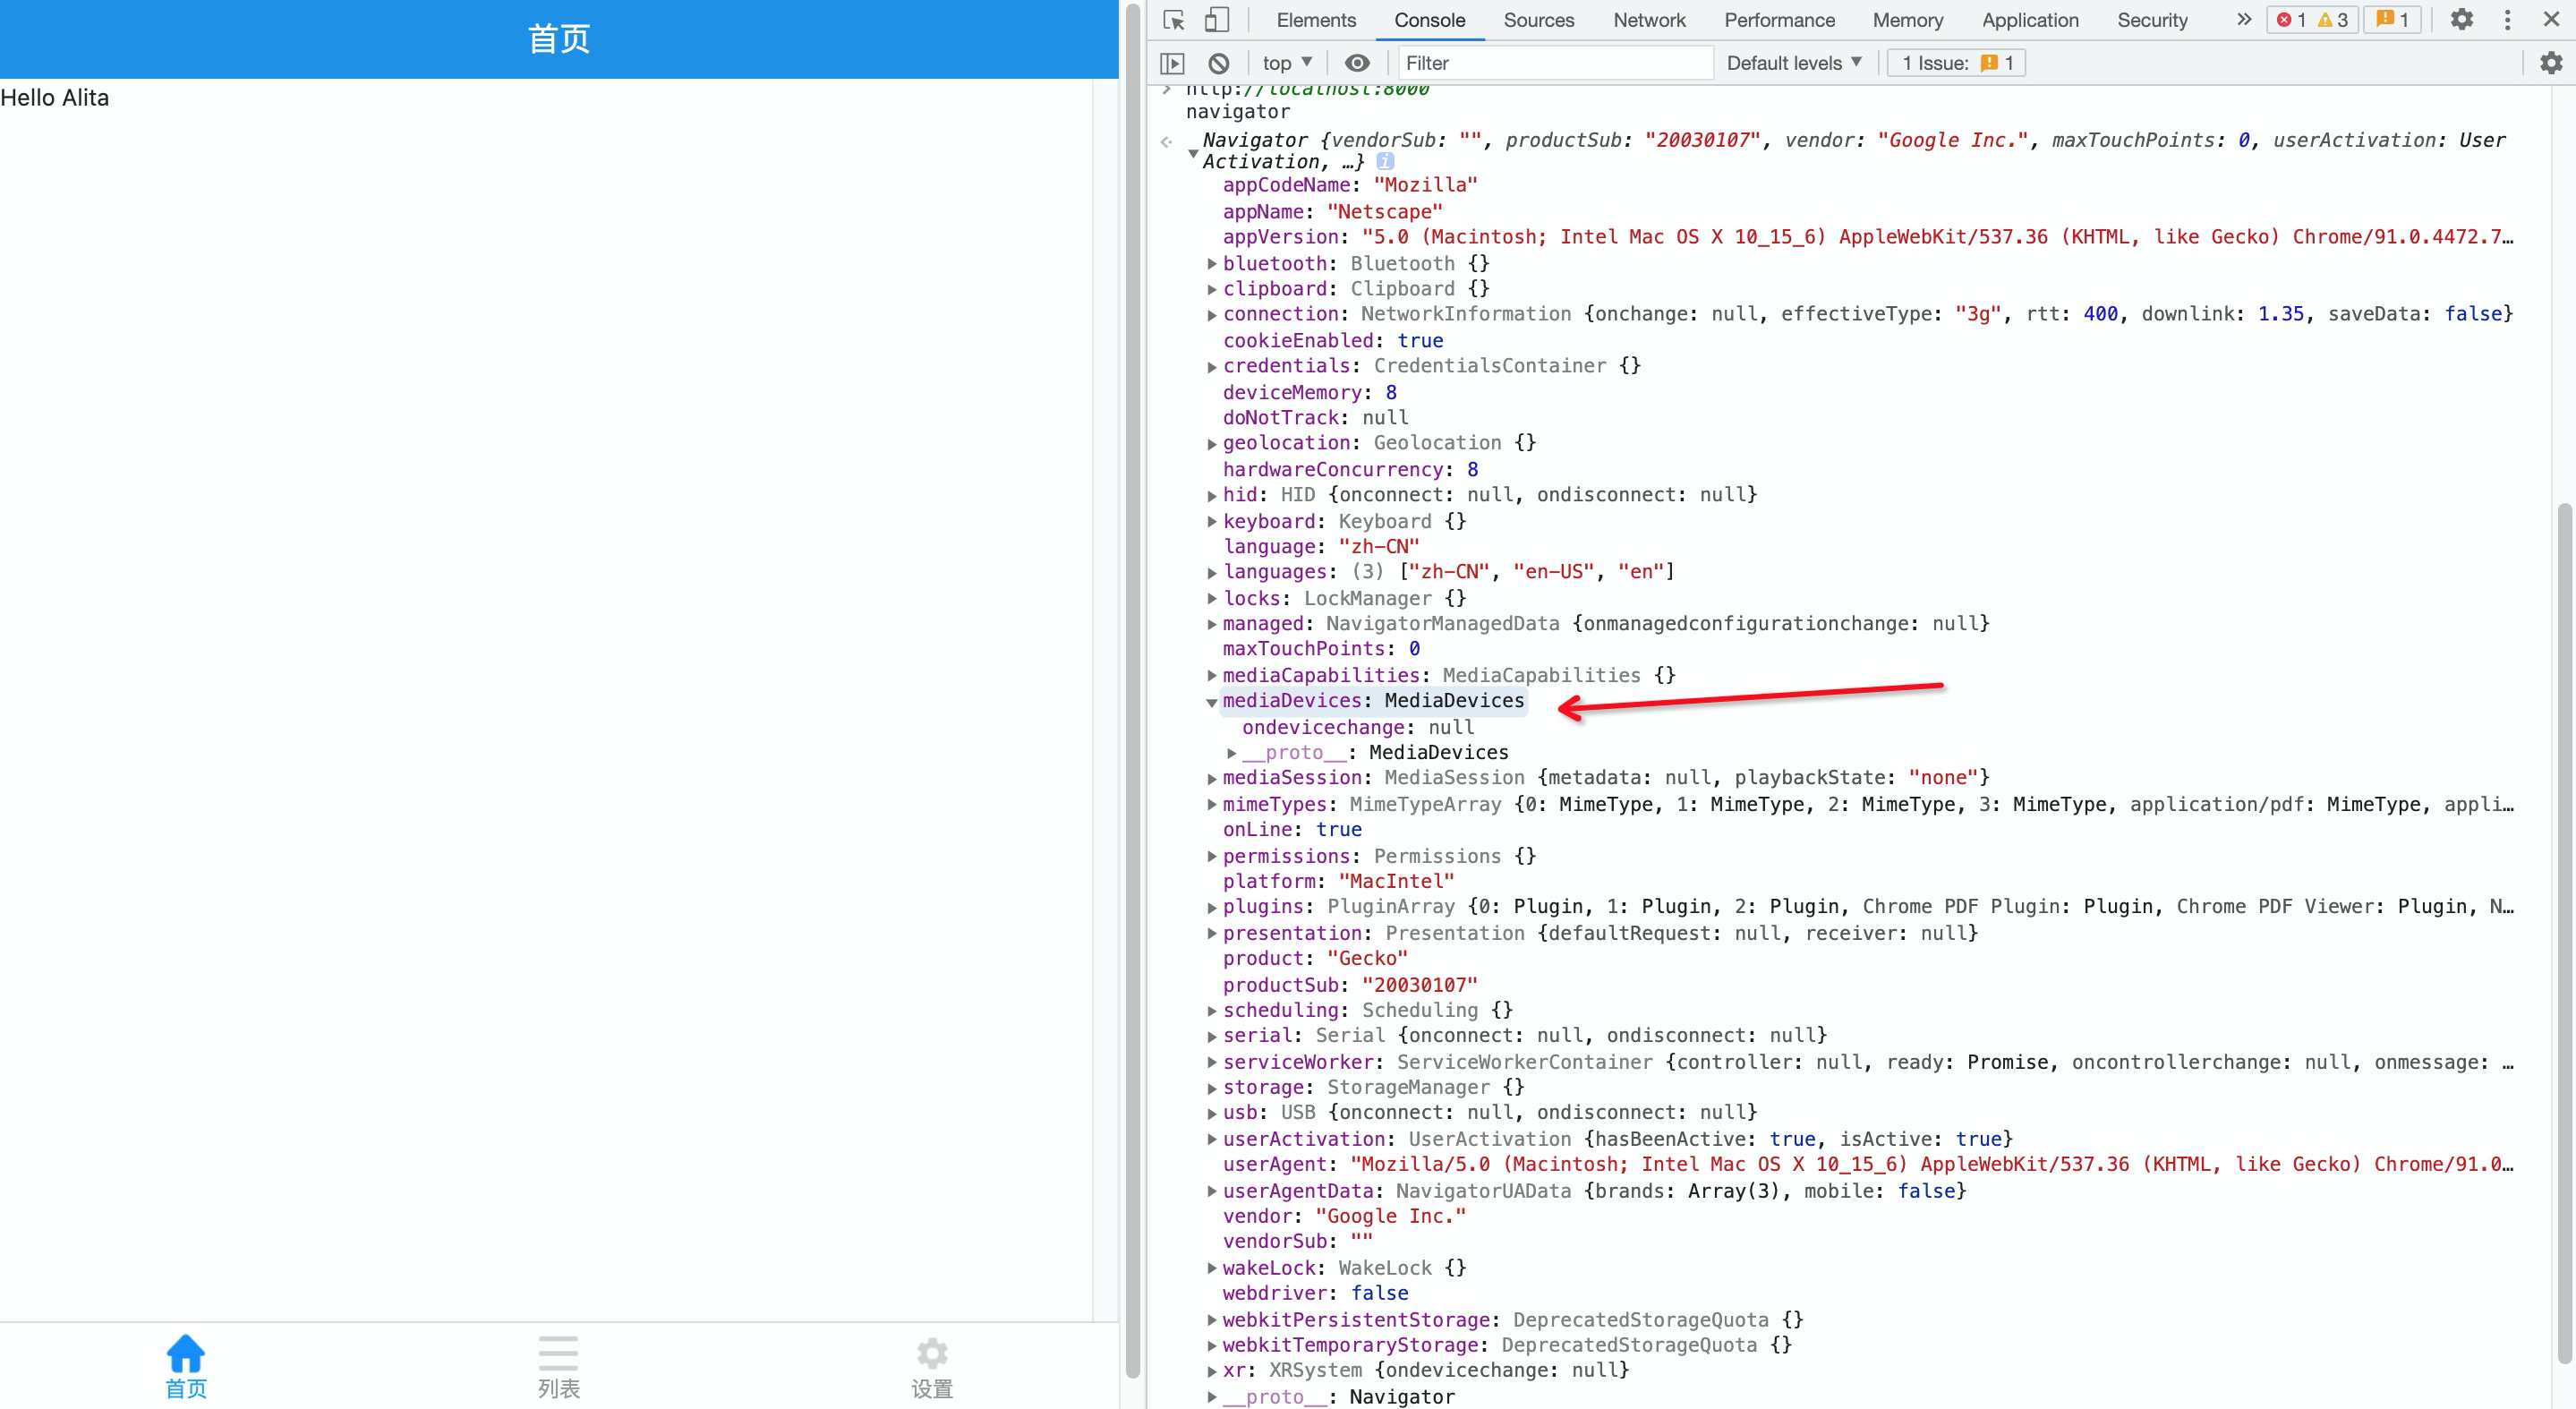Open the Security tab
2576x1409 pixels.
2152,20
